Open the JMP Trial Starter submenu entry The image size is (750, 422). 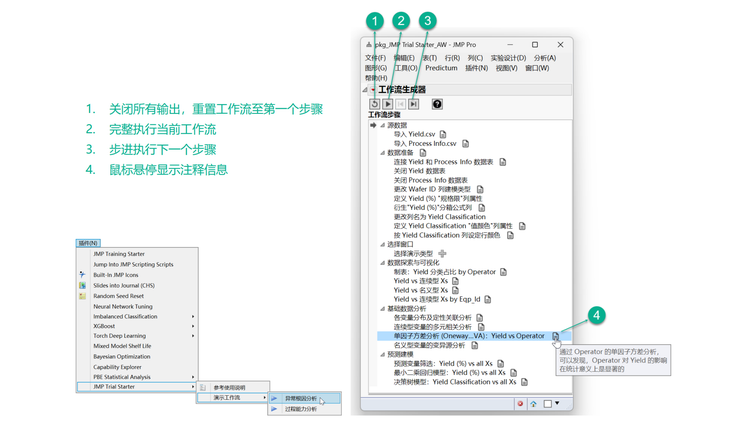137,387
